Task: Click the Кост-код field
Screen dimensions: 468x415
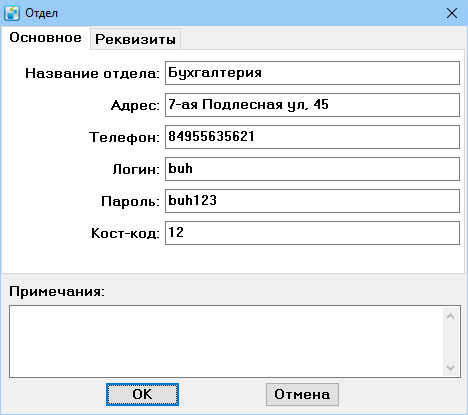Action: click(x=312, y=233)
